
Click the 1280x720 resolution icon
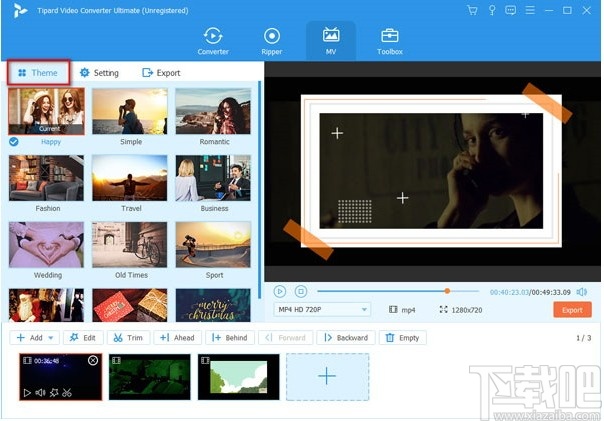pos(443,309)
